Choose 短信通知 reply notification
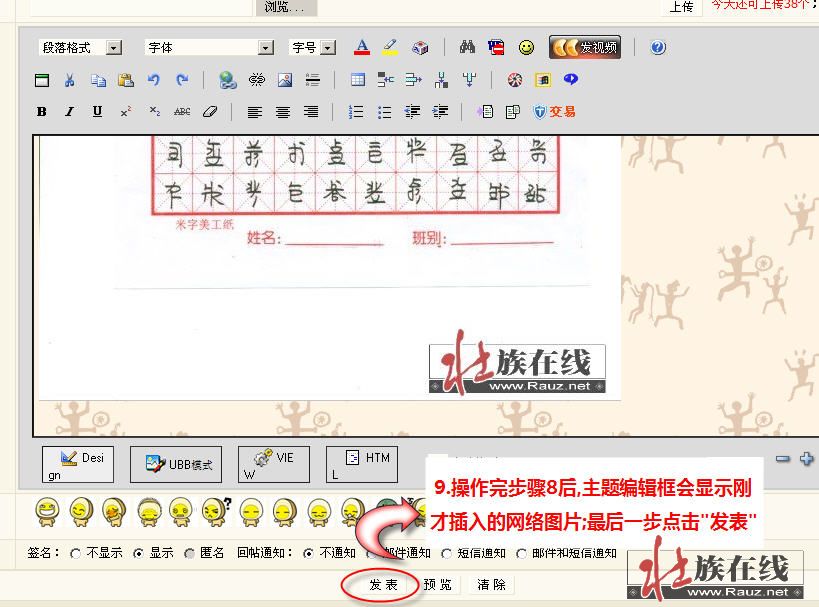This screenshot has height=607, width=819. click(446, 553)
